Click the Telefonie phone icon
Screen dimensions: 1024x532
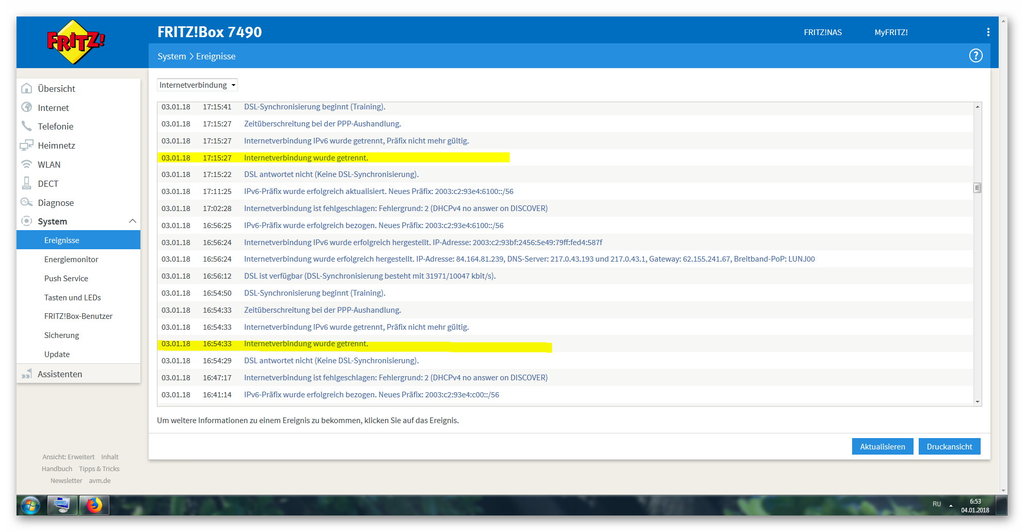click(x=27, y=126)
